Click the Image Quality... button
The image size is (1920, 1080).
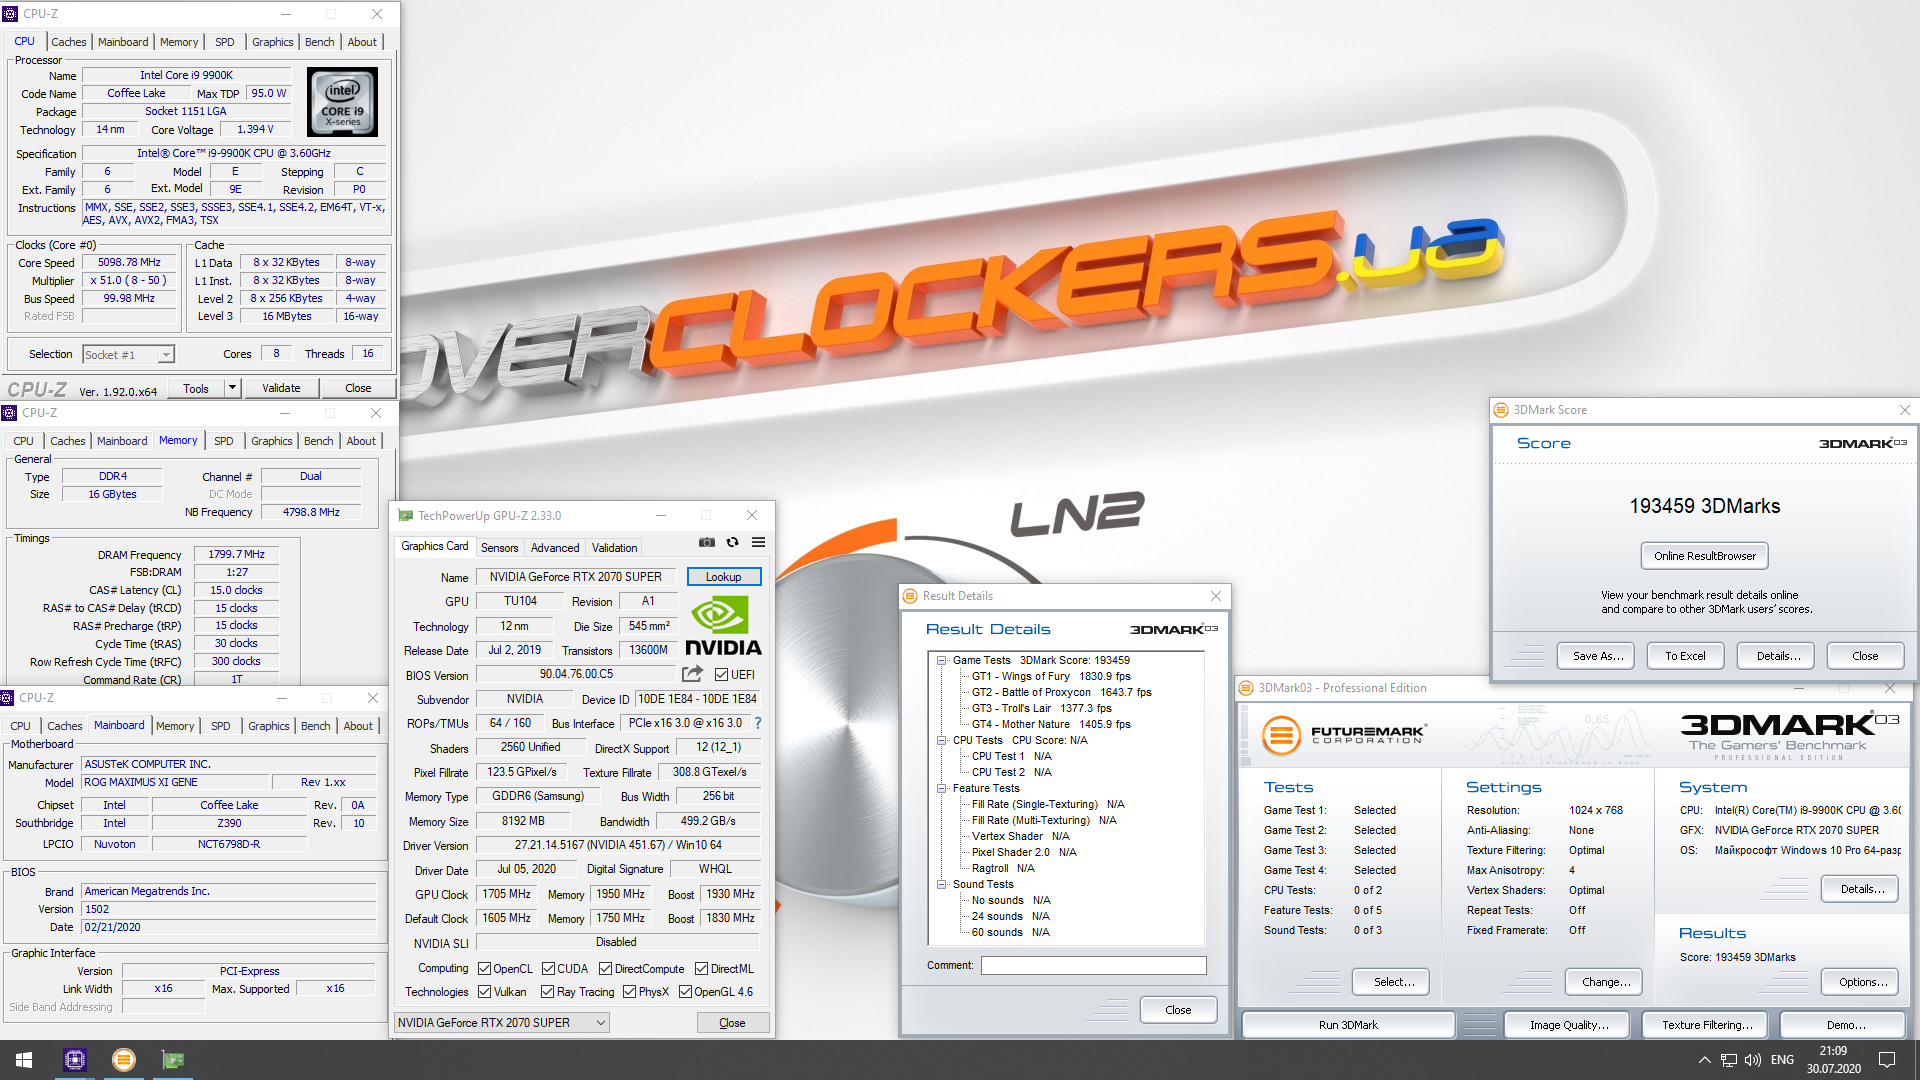click(x=1569, y=1025)
